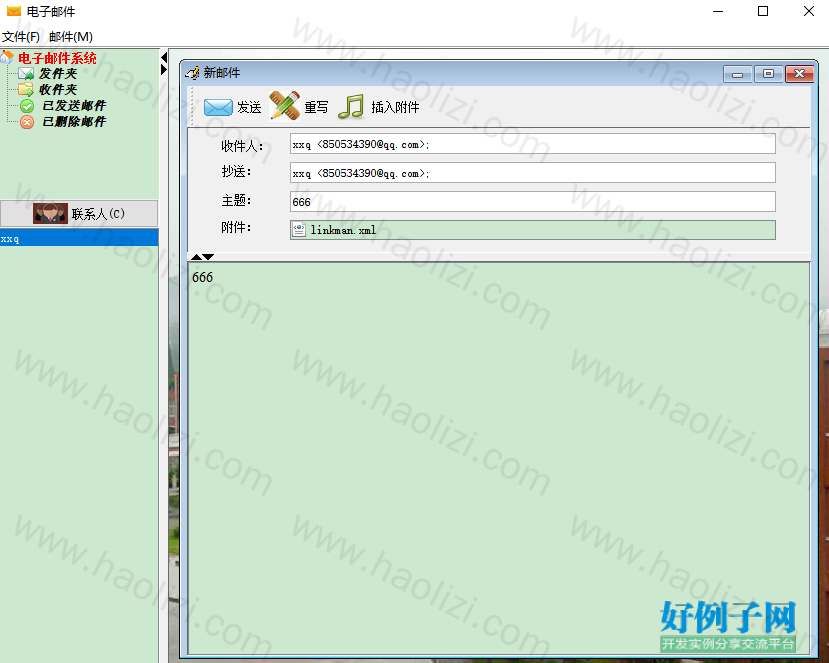This screenshot has width=829, height=663.
Task: Click the envelope Send icon
Action: pos(218,107)
